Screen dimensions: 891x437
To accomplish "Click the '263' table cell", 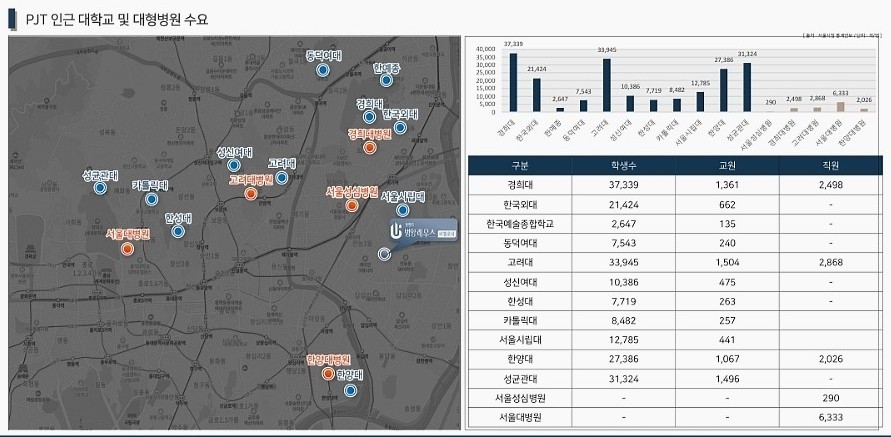I will [x=727, y=301].
